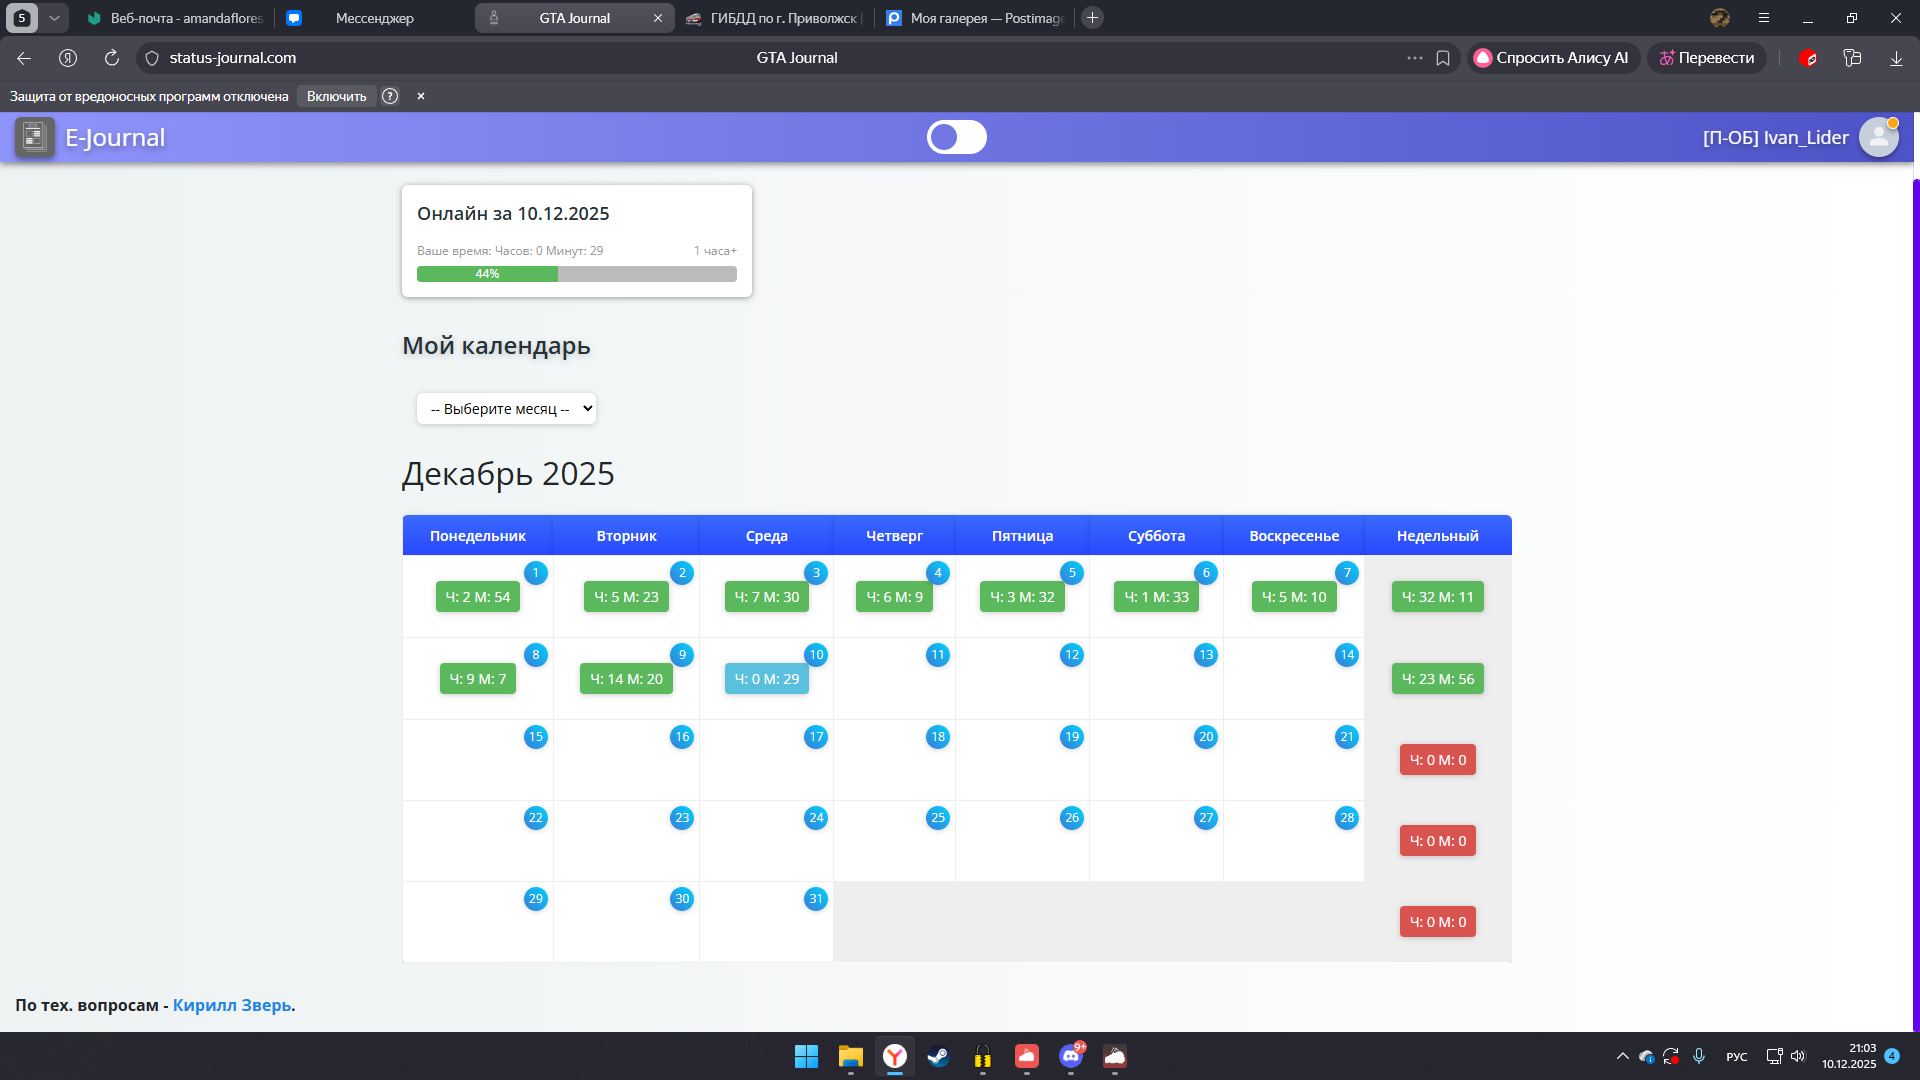Image resolution: width=1920 pixels, height=1080 pixels.
Task: Open Steam from the taskbar
Action: click(938, 1056)
